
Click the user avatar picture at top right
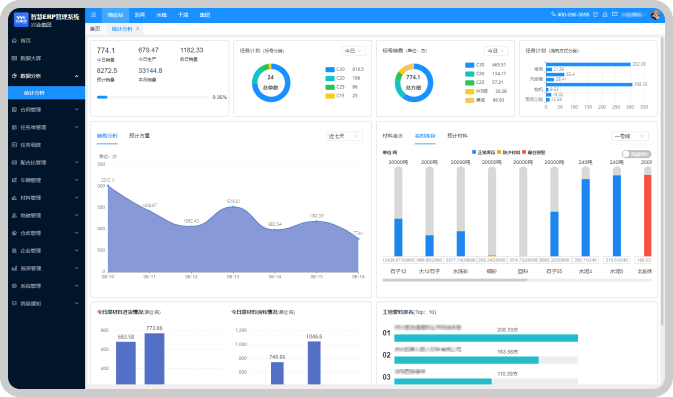(x=655, y=15)
